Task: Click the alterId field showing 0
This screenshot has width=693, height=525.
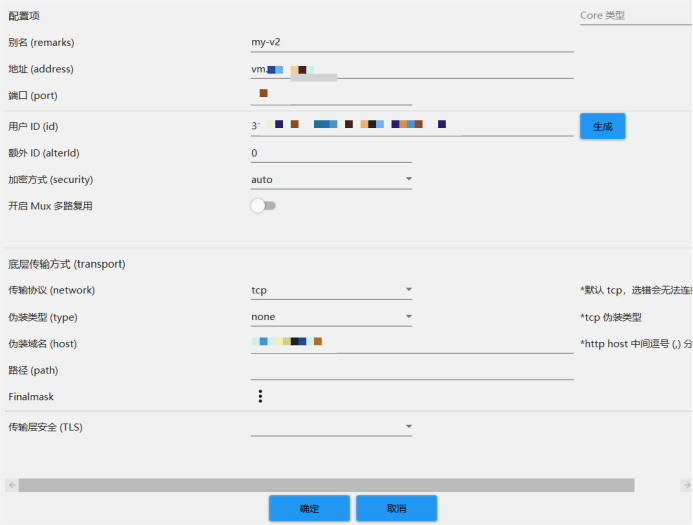Action: [331, 153]
